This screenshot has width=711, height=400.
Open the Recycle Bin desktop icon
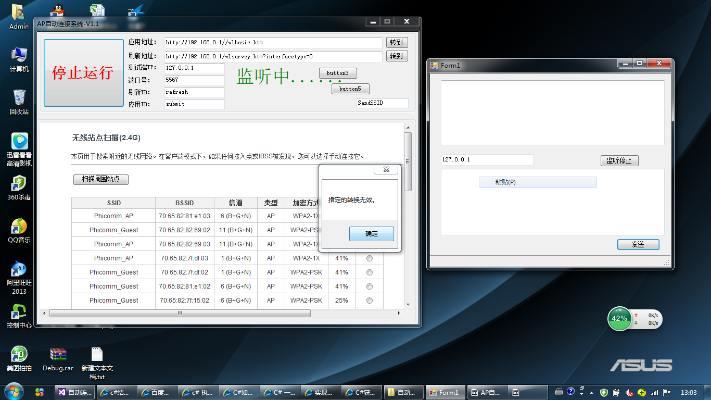click(18, 100)
